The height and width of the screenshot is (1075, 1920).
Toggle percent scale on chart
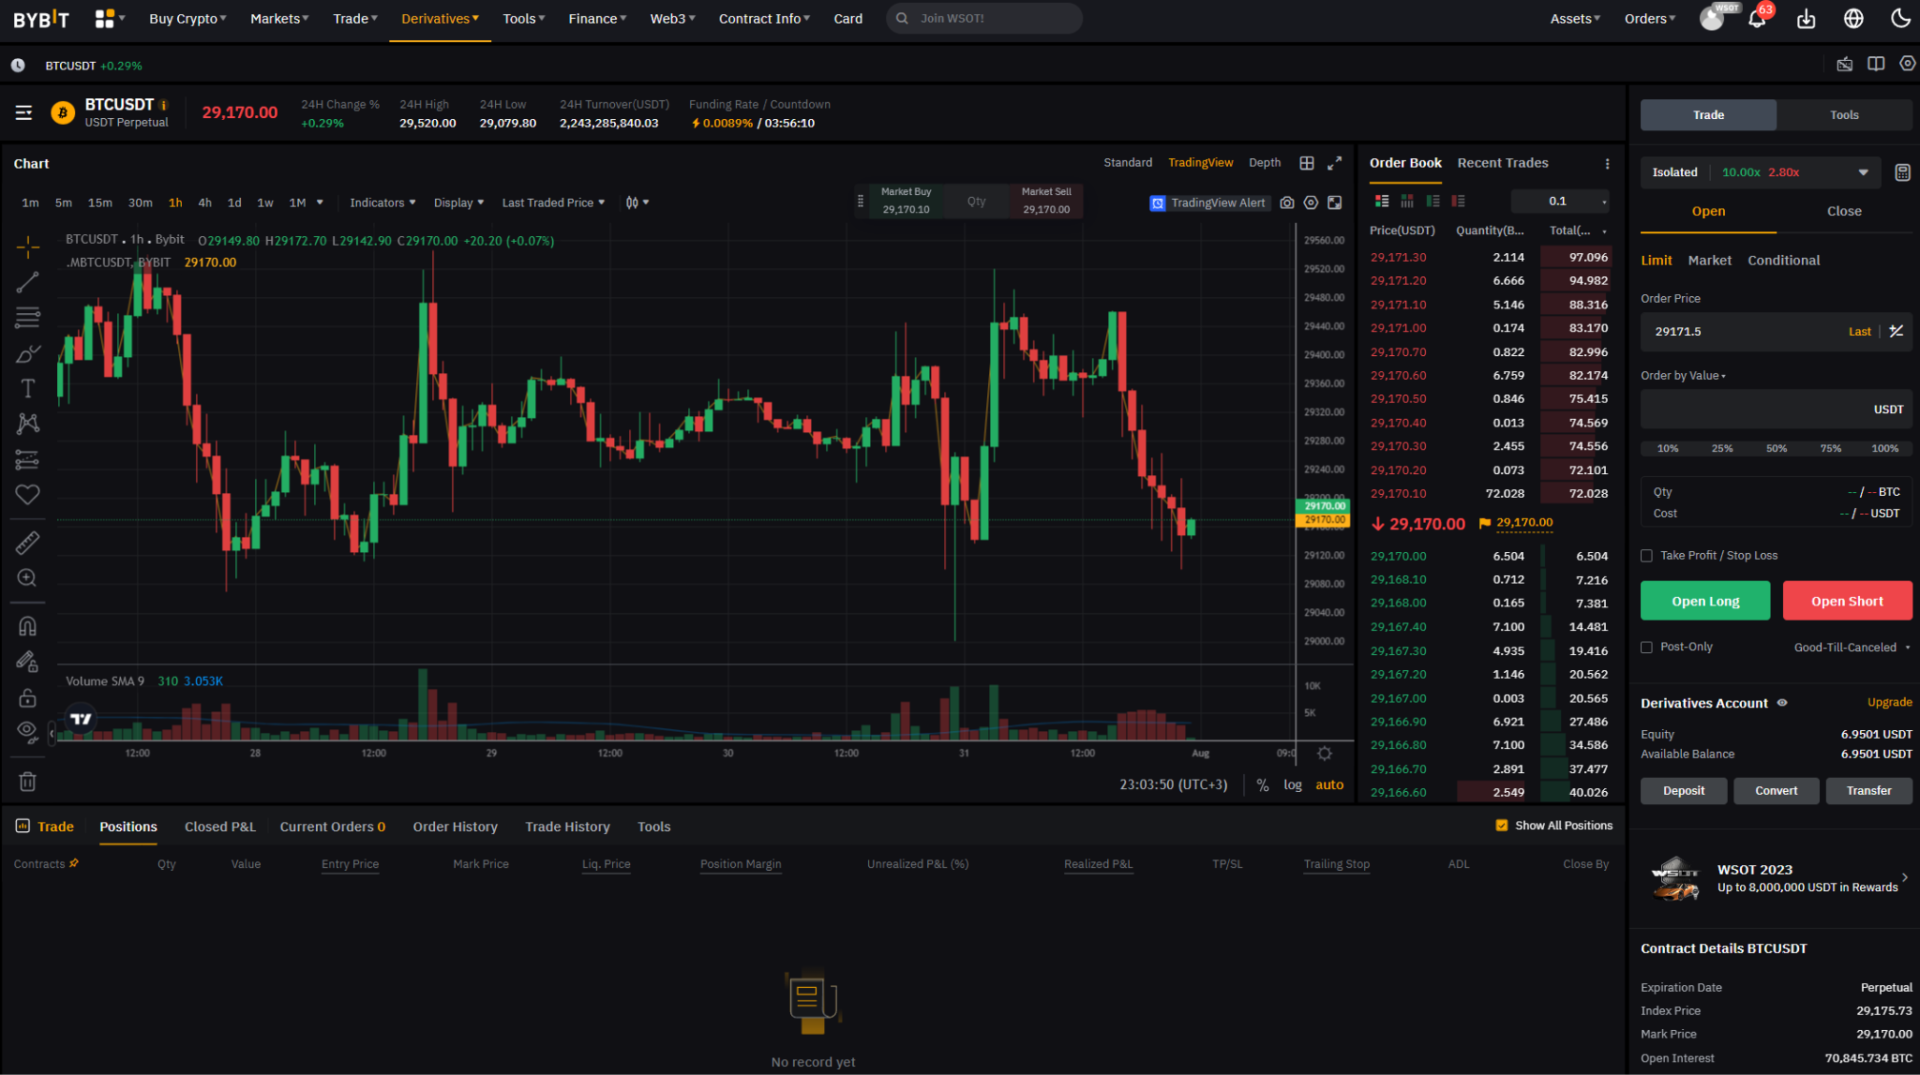(x=1263, y=785)
